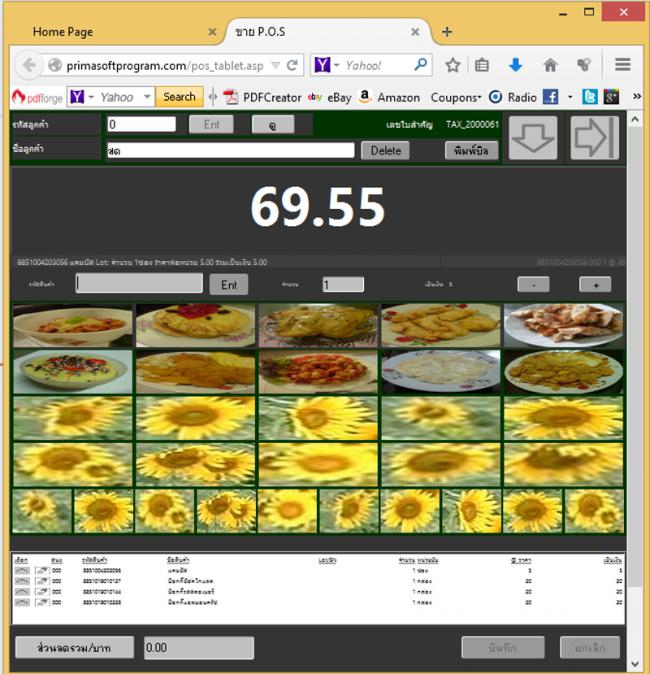Click the large right-arrow-to-bar POS button
The width and height of the screenshot is (650, 674).
pyautogui.click(x=595, y=138)
